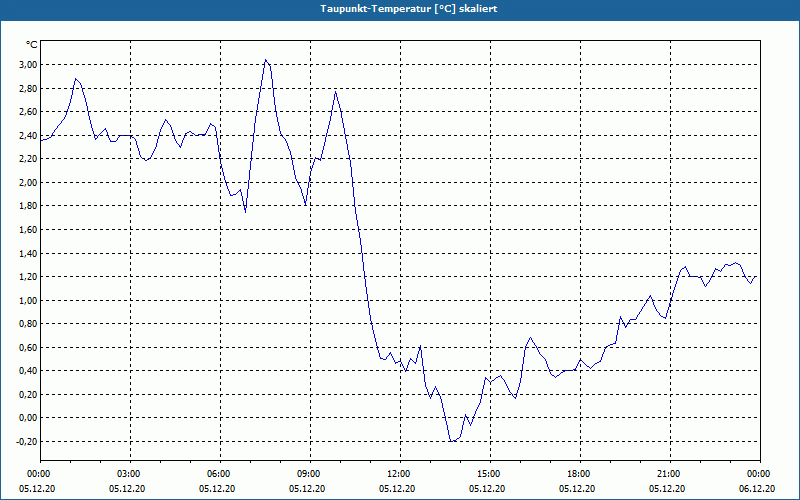Click the 2,00 y-axis value
Image resolution: width=800 pixels, height=500 pixels.
(29, 183)
